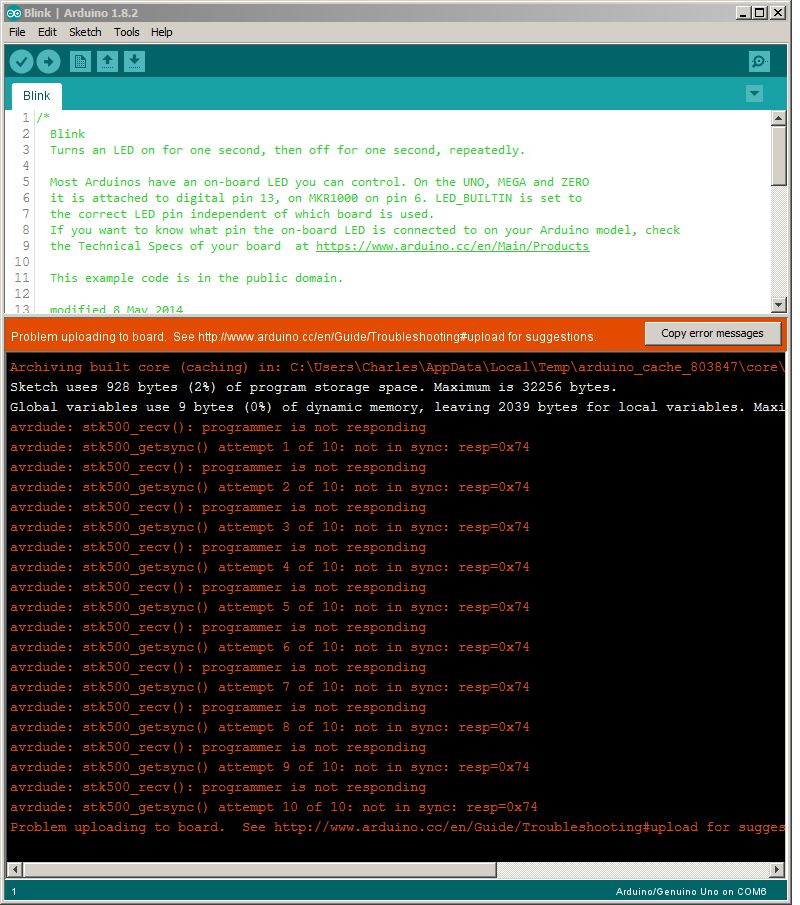This screenshot has height=905, width=800.
Task: Click the Arduino logo in title bar
Action: pyautogui.click(x=13, y=13)
